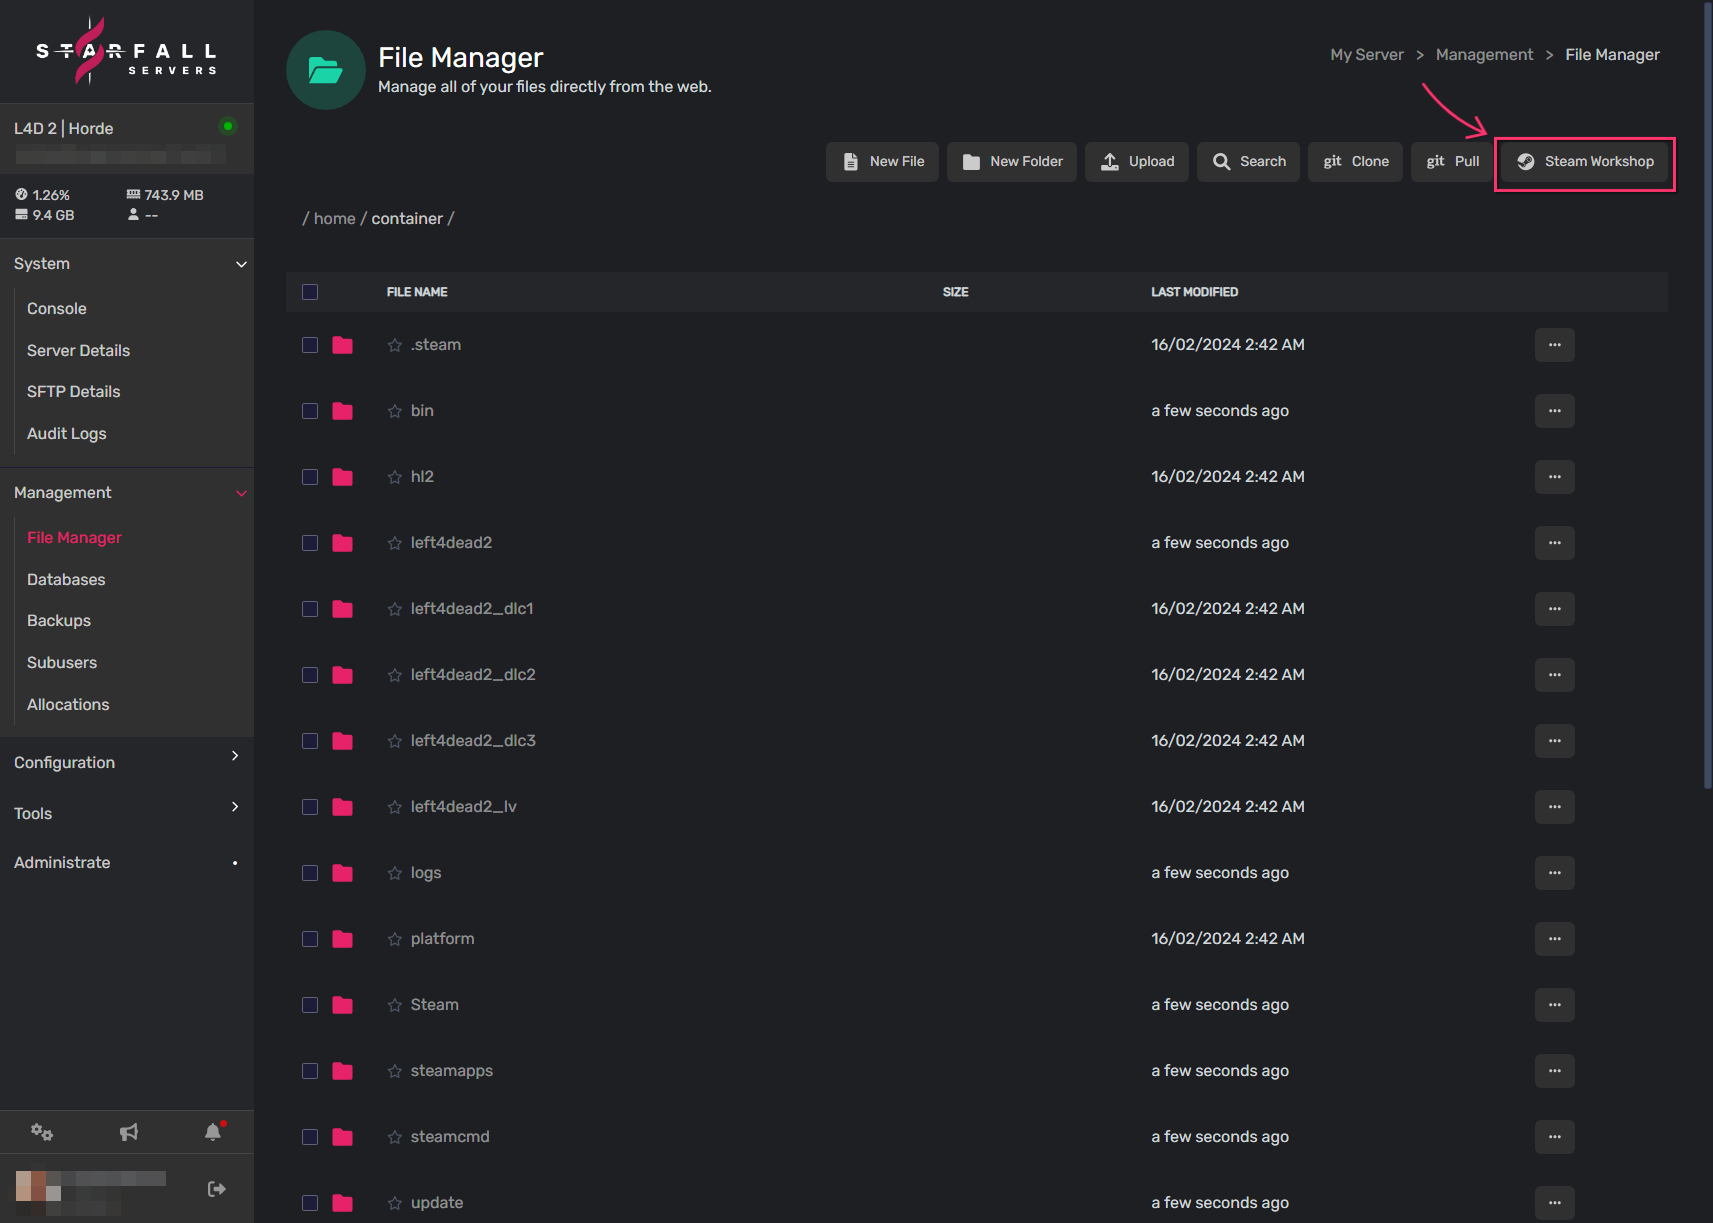The height and width of the screenshot is (1223, 1713).
Task: Click the logout icon
Action: tap(217, 1189)
